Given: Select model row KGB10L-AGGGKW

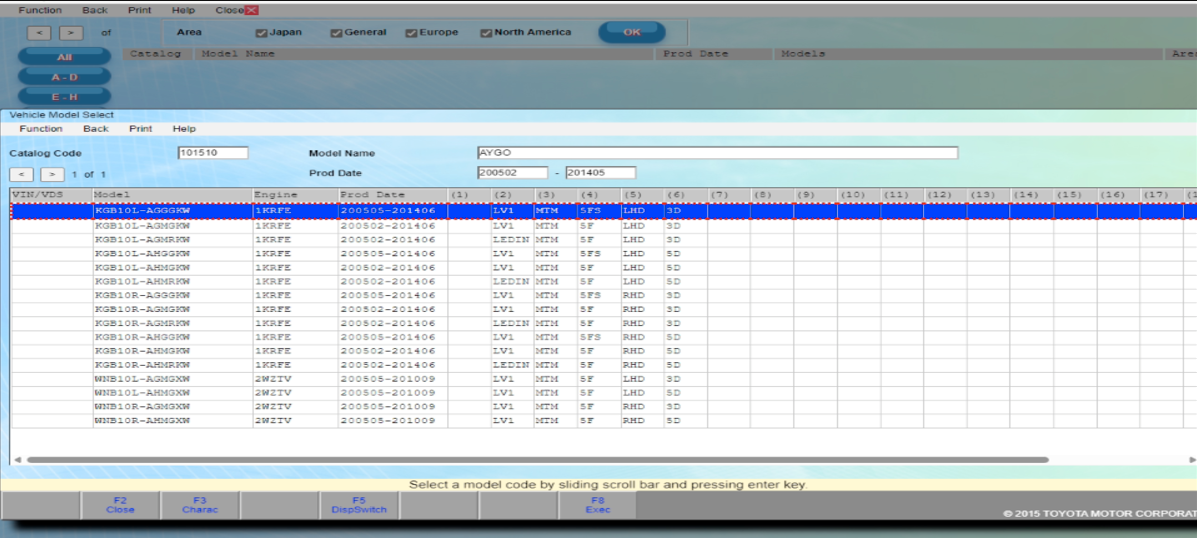Looking at the screenshot, I should click(x=603, y=210).
